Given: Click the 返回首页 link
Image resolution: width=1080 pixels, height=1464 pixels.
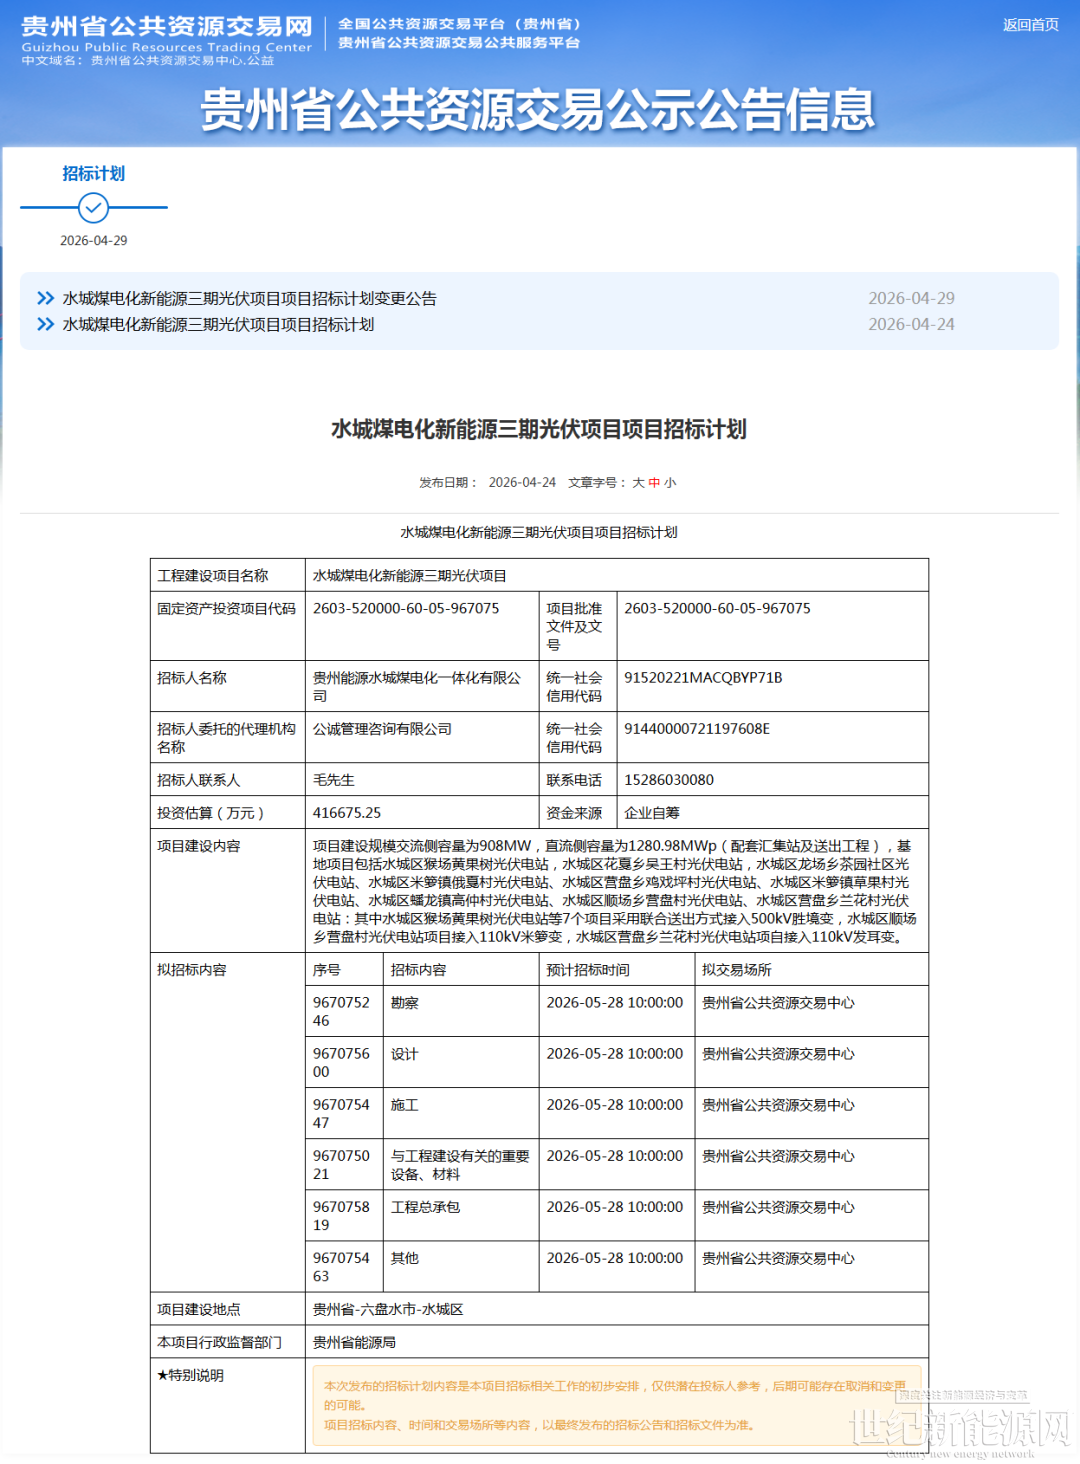Looking at the screenshot, I should (1030, 25).
